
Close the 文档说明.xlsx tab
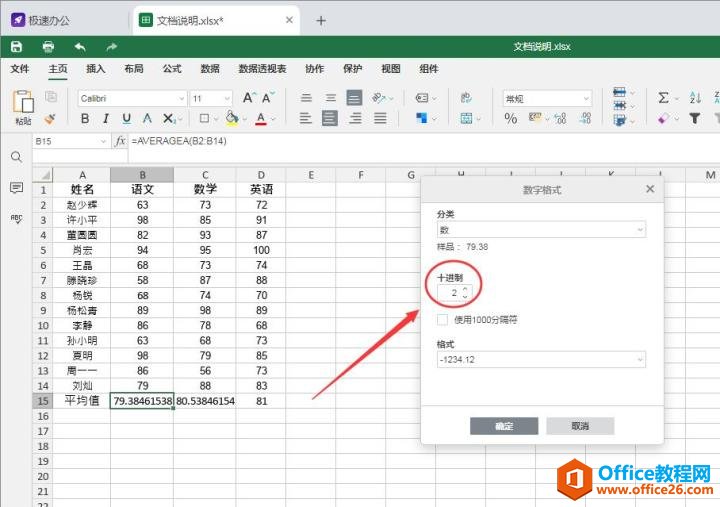(x=289, y=20)
